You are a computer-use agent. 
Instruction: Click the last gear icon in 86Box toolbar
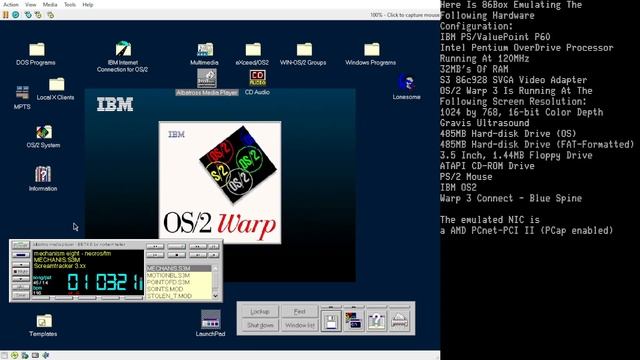tap(50, 15)
